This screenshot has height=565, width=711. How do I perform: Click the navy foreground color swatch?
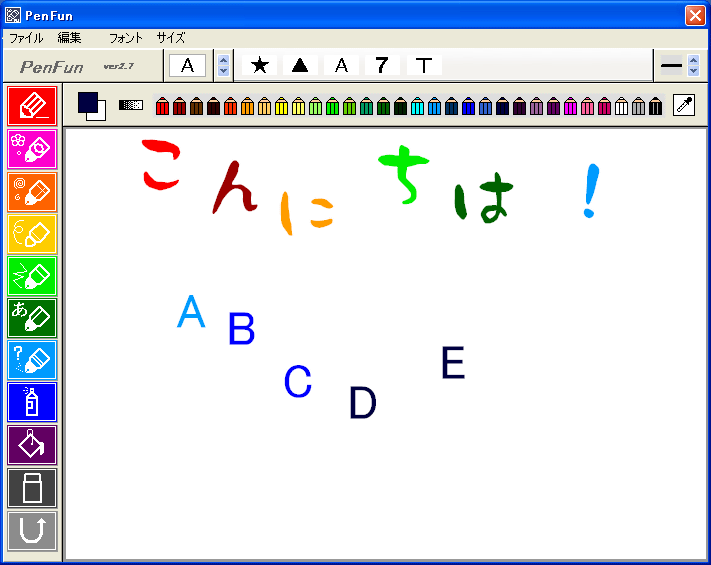tap(87, 102)
